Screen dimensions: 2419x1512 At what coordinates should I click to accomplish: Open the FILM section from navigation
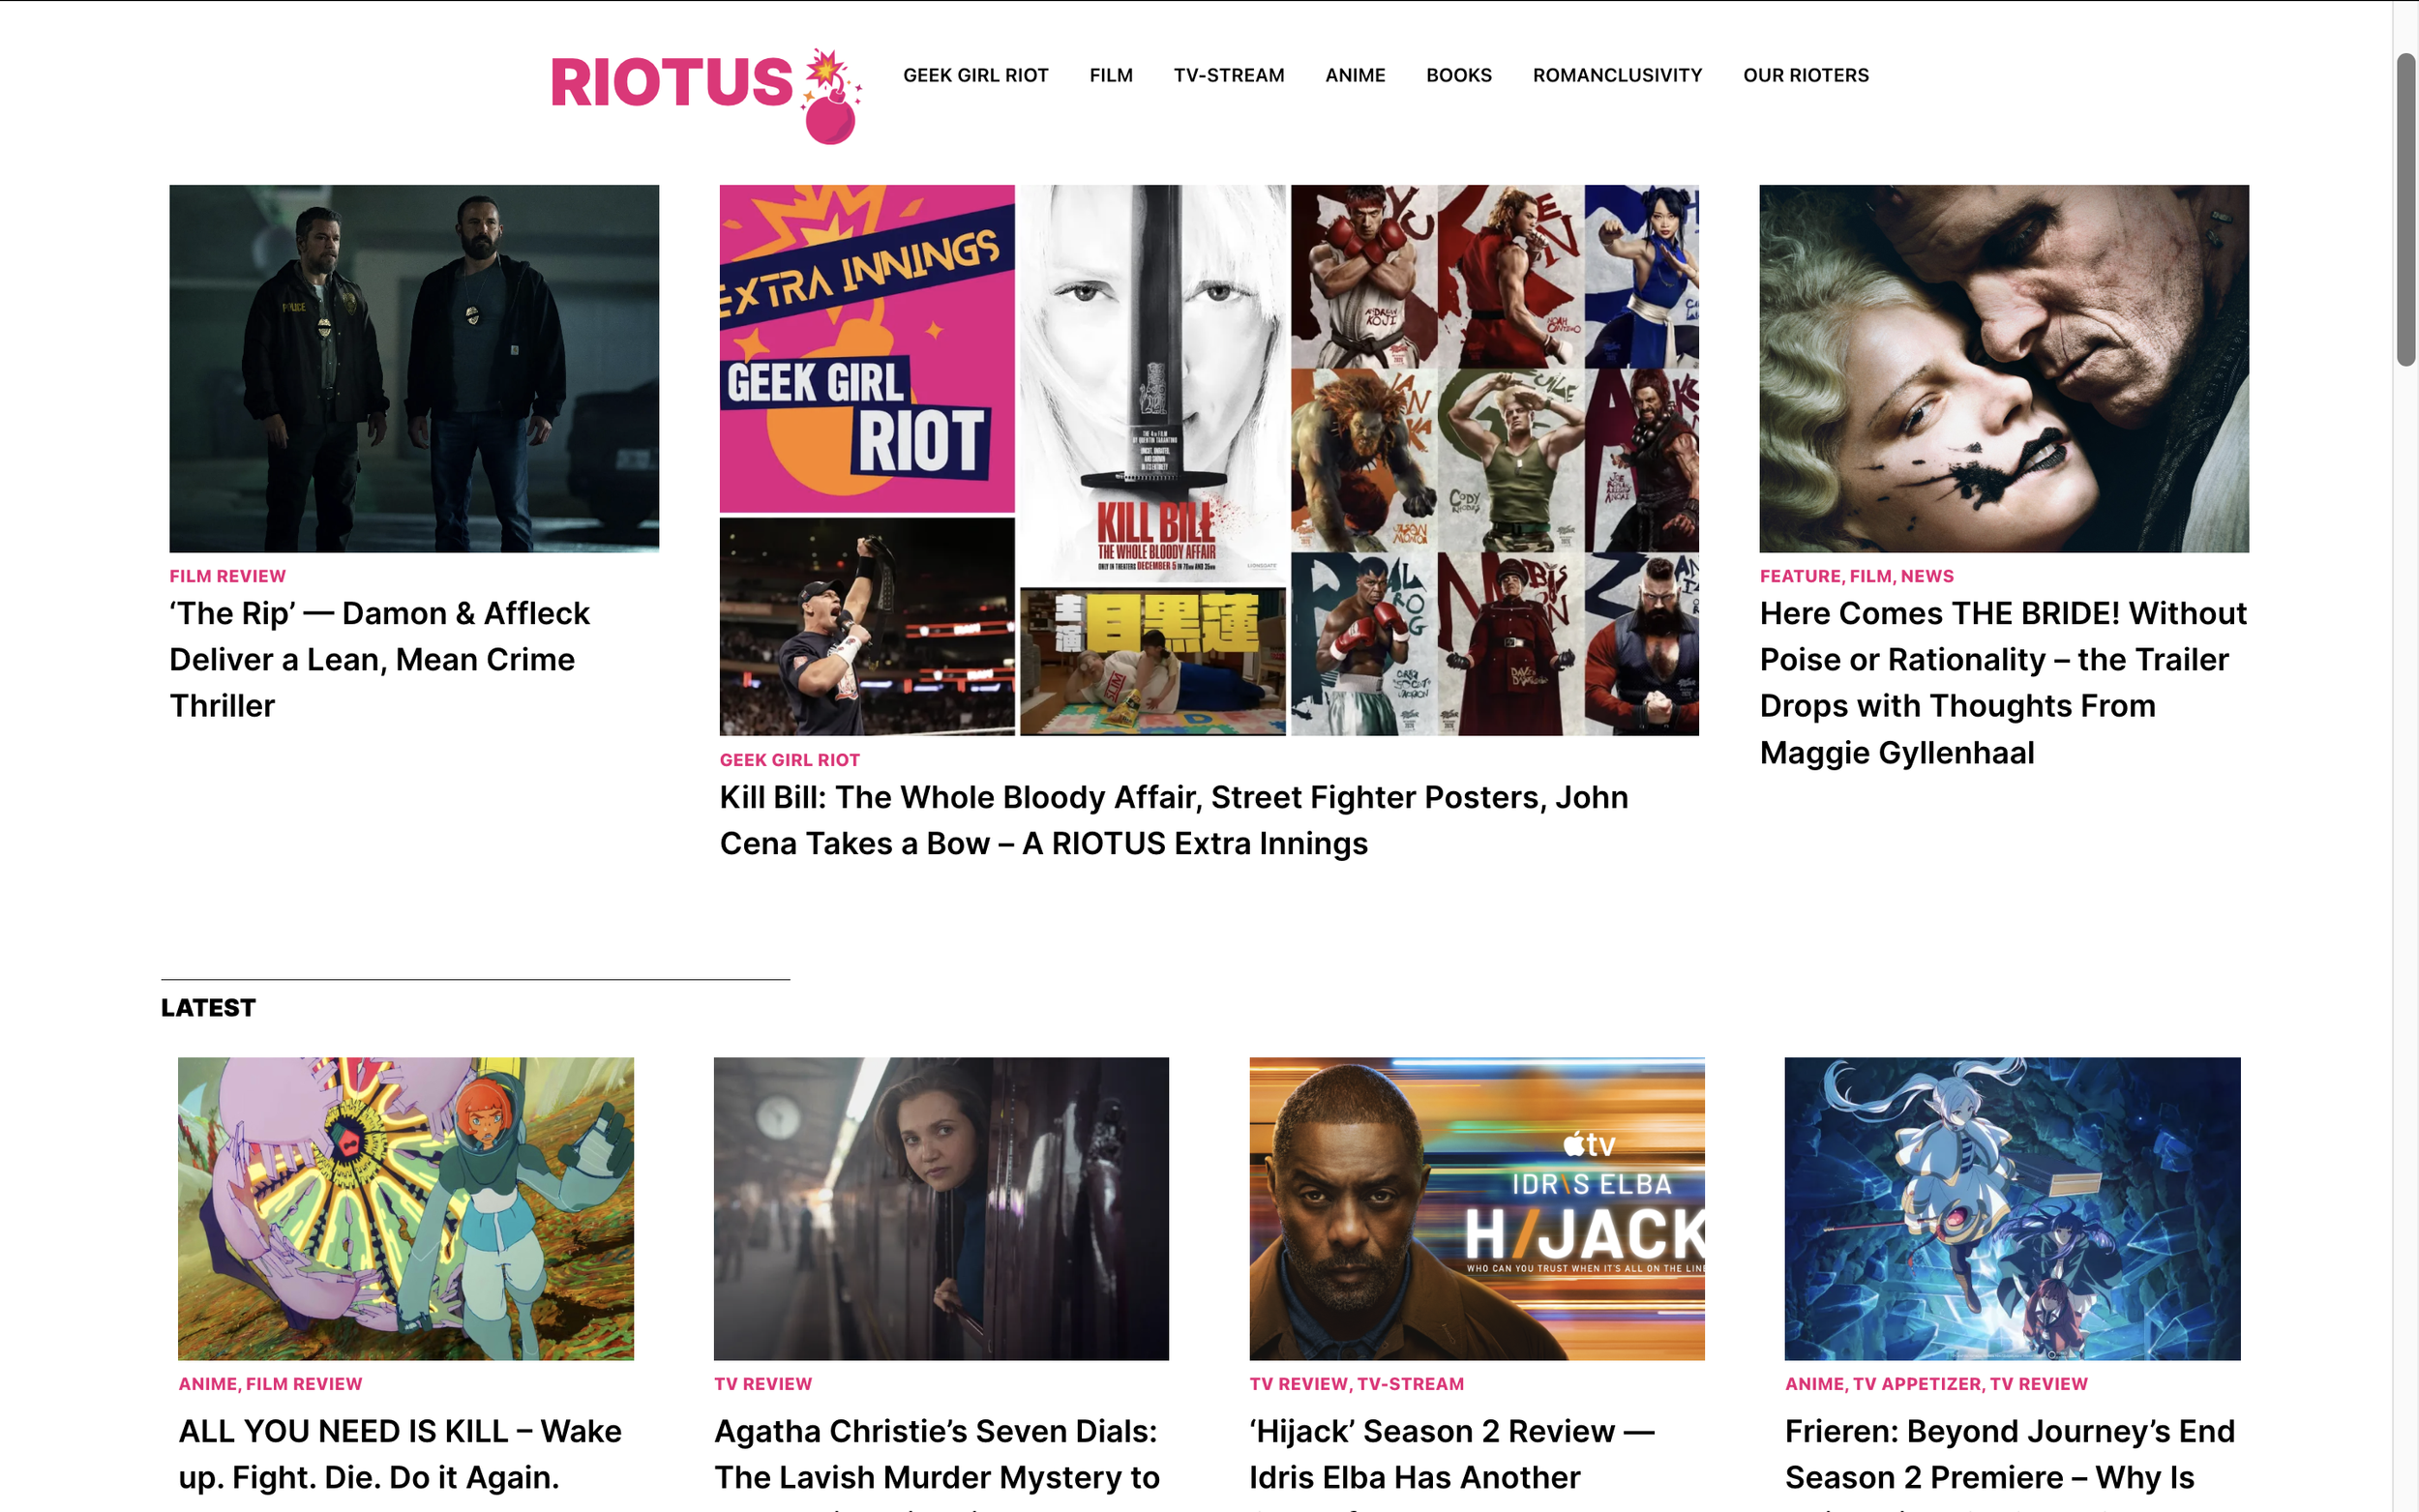click(x=1110, y=75)
